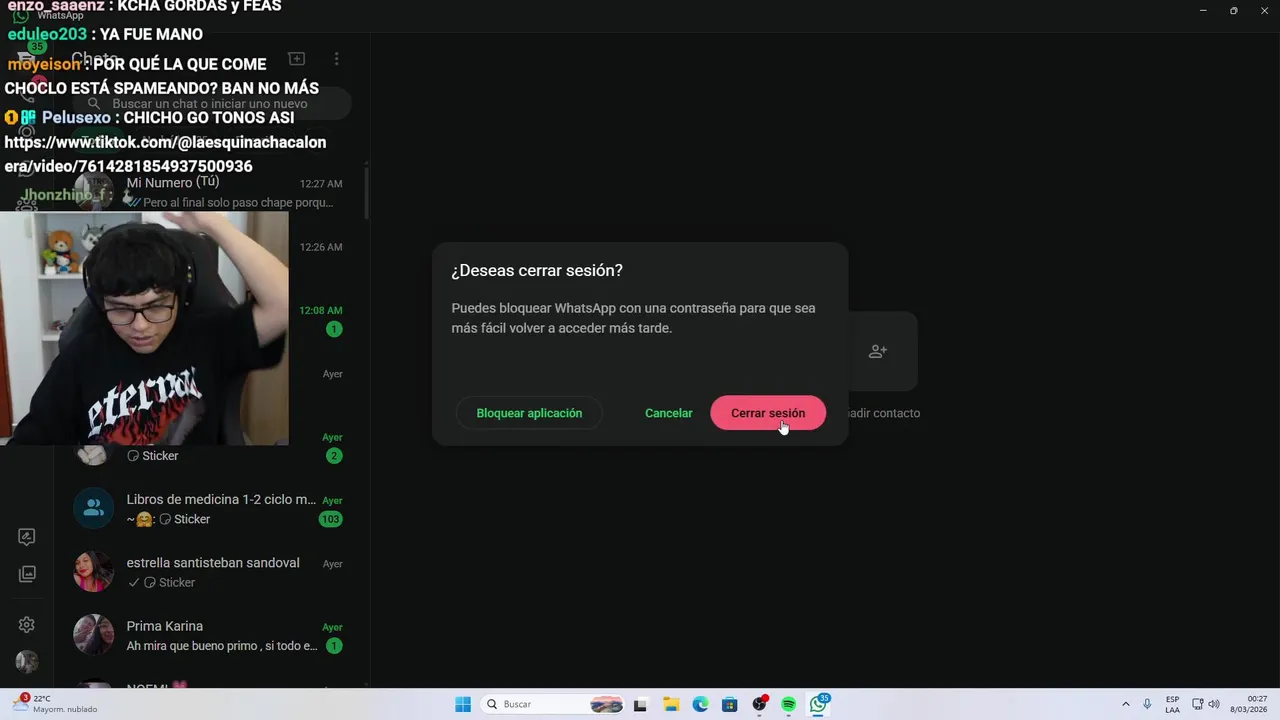Open File Explorer from the taskbar
The width and height of the screenshot is (1280, 720).
(x=671, y=704)
